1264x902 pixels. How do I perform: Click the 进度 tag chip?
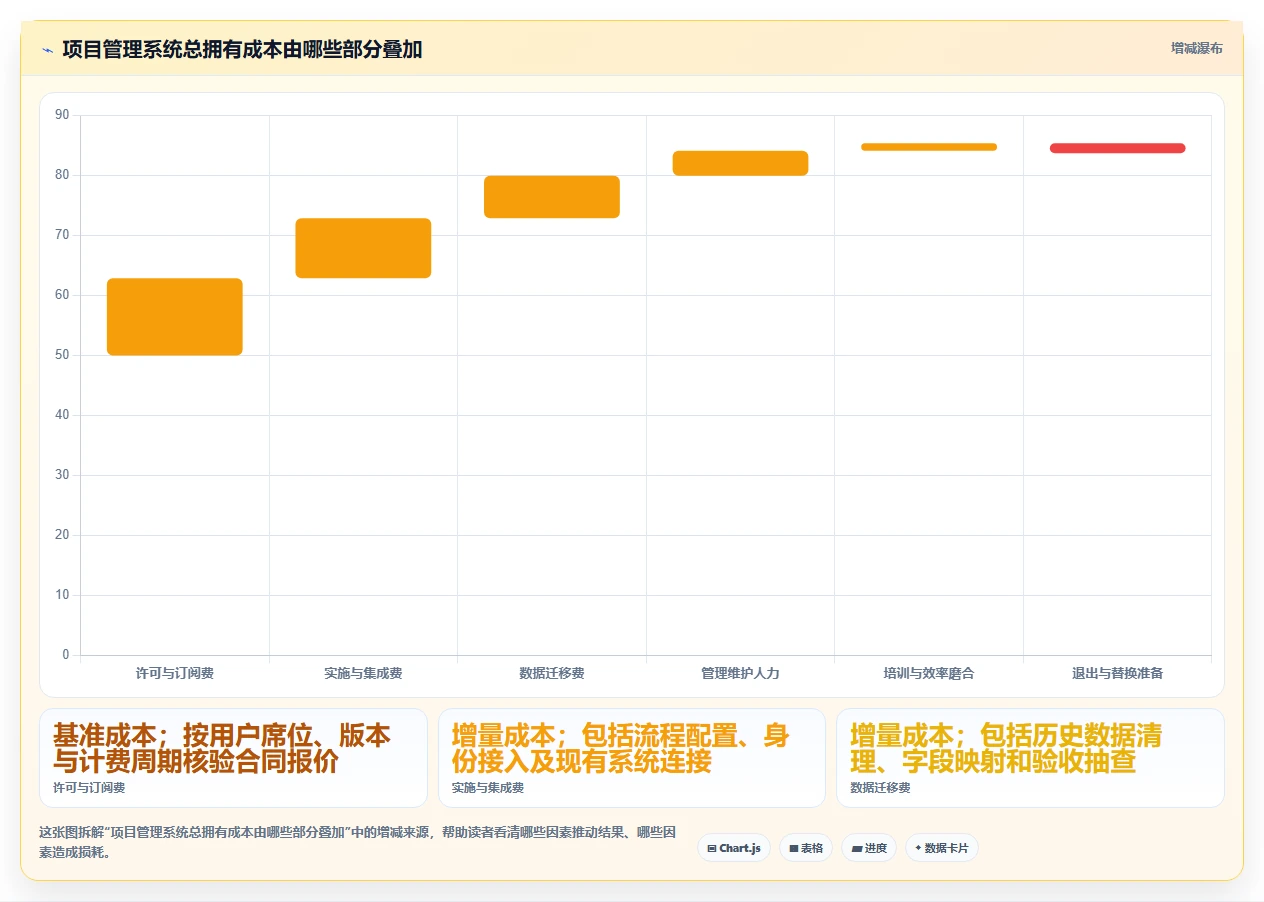pyautogui.click(x=869, y=848)
